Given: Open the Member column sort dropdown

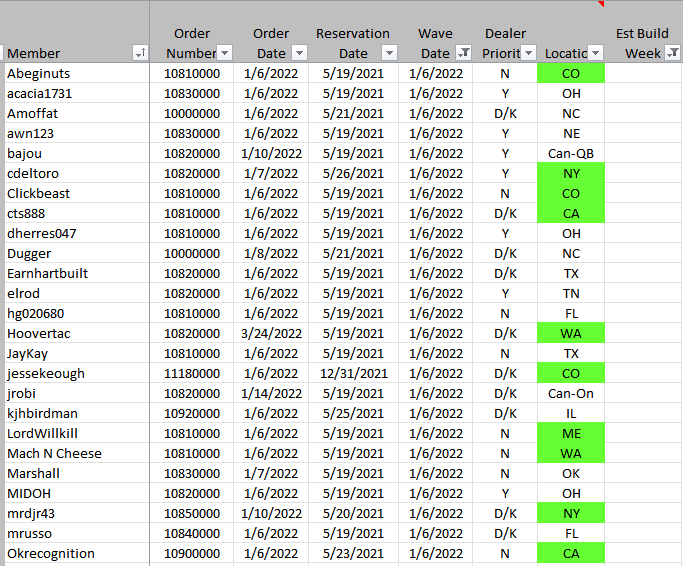Looking at the screenshot, I should click(139, 53).
